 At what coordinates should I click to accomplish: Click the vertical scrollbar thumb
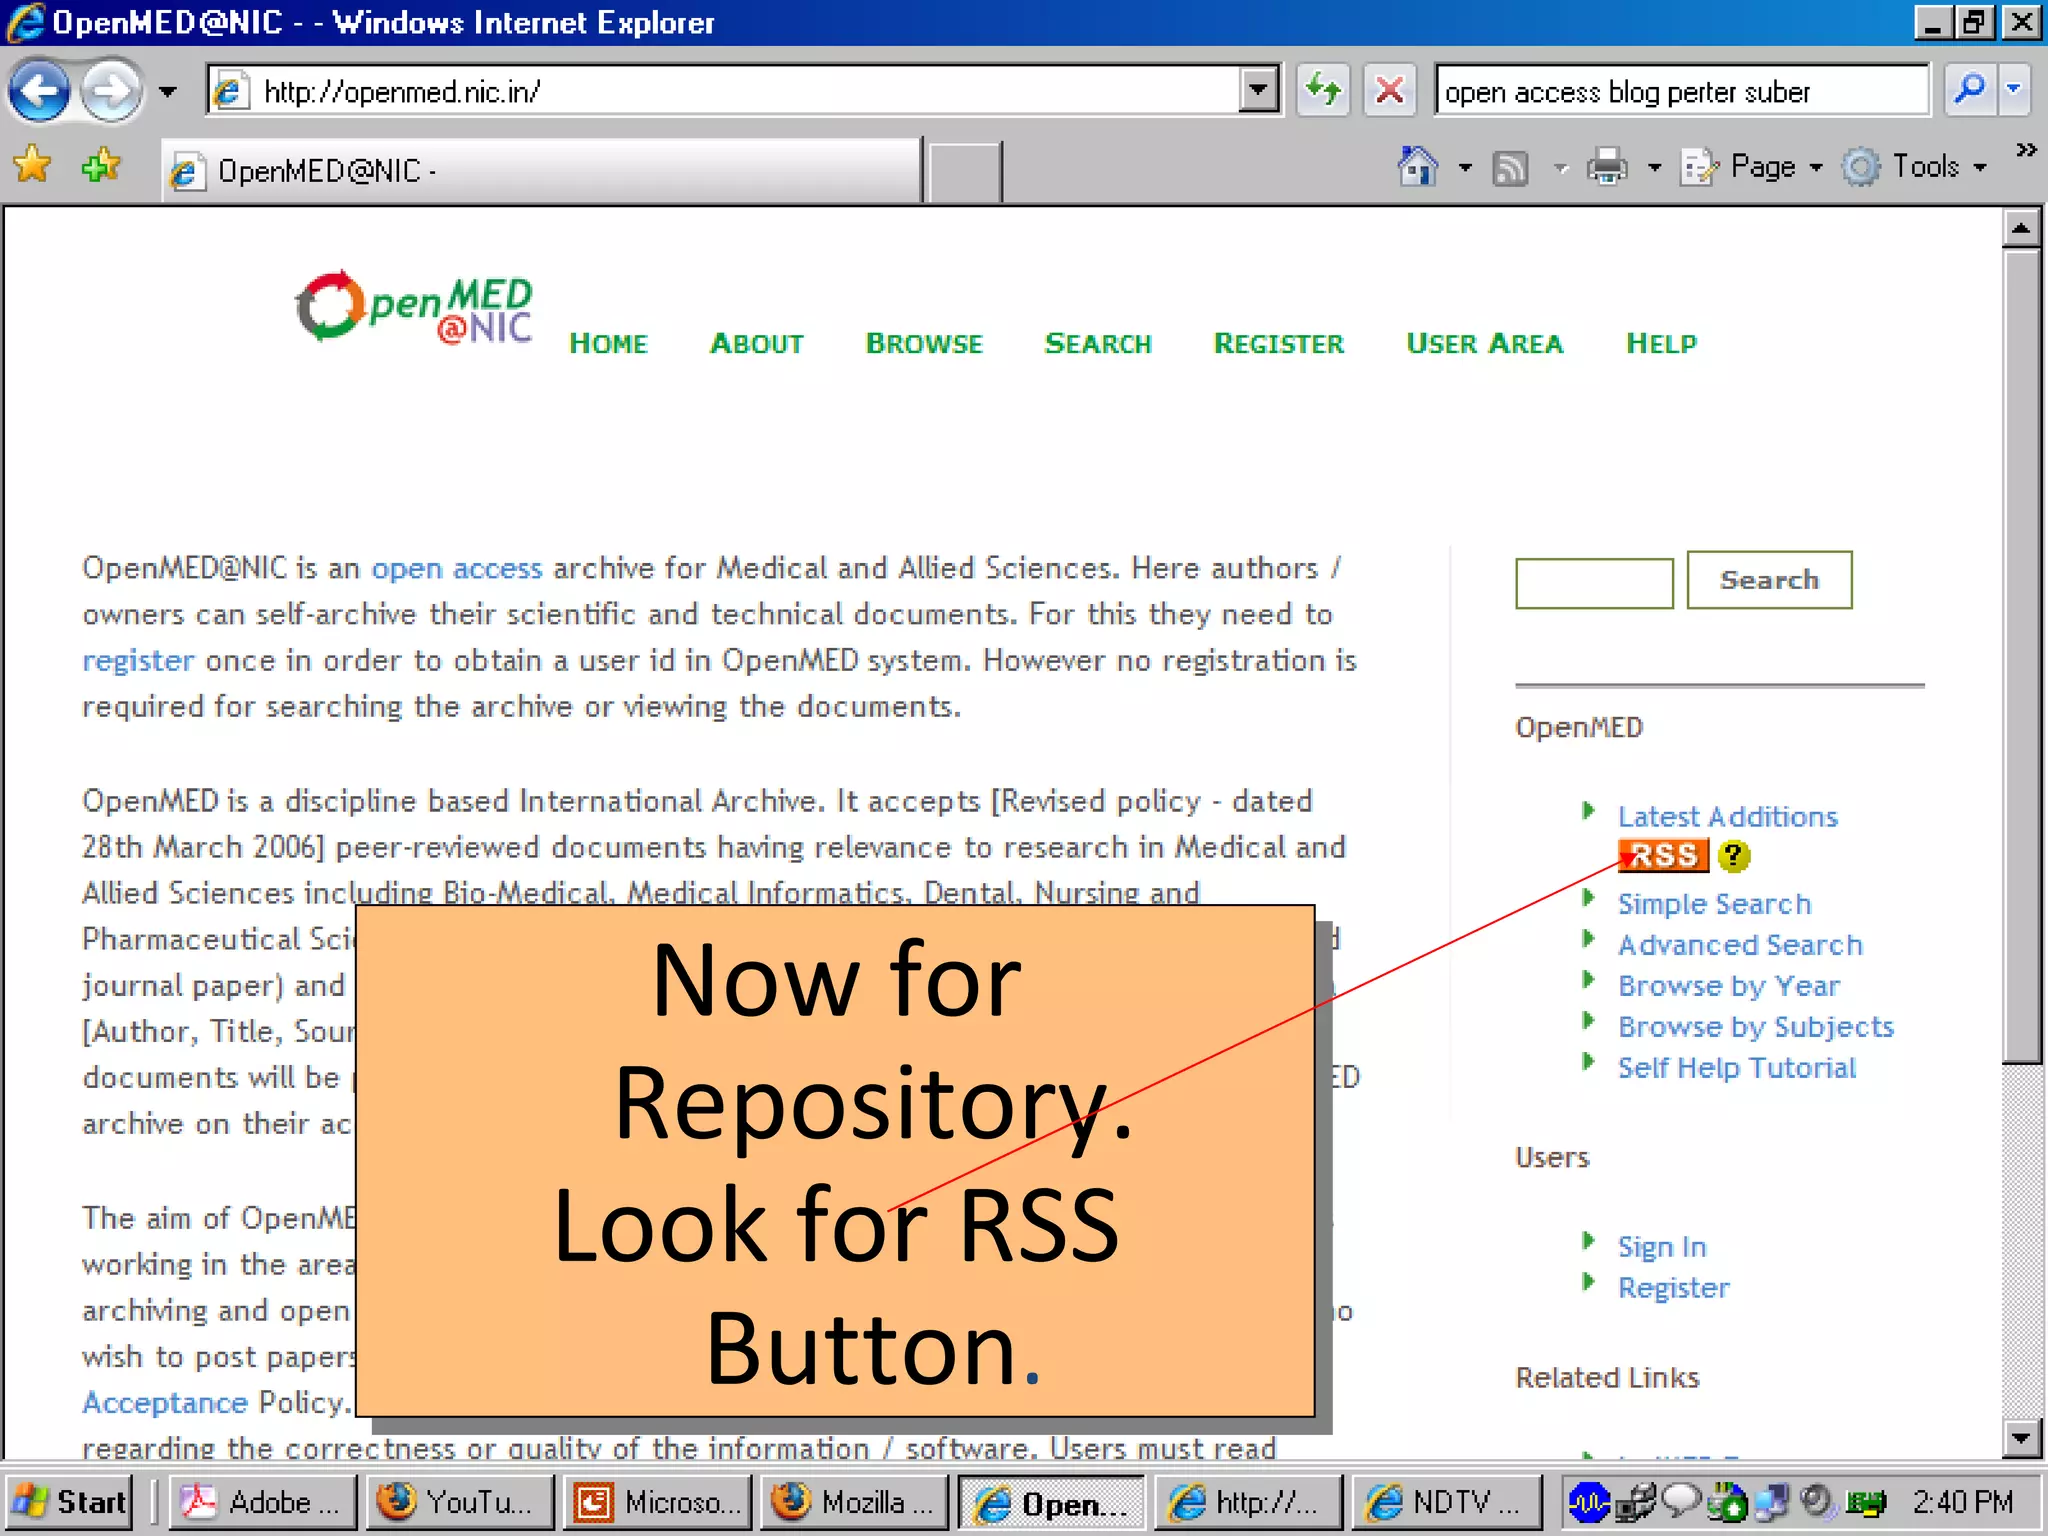[2021, 656]
